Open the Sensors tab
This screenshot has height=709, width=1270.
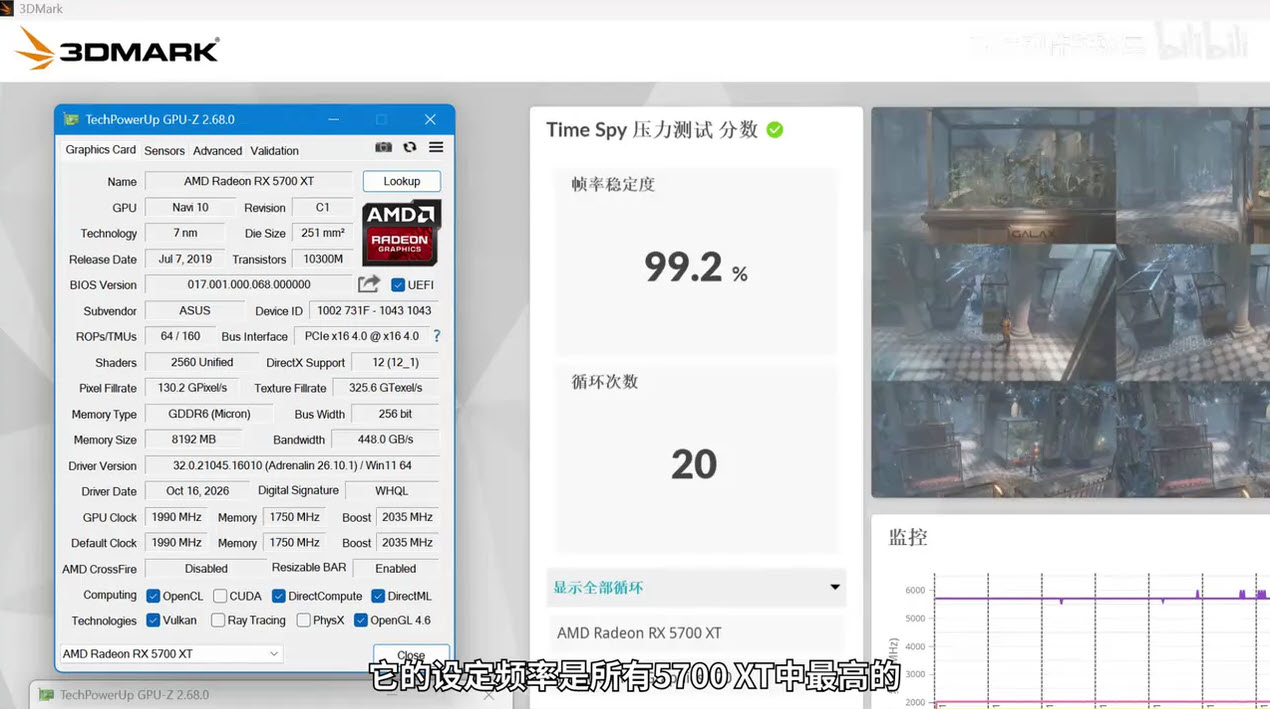coord(164,151)
